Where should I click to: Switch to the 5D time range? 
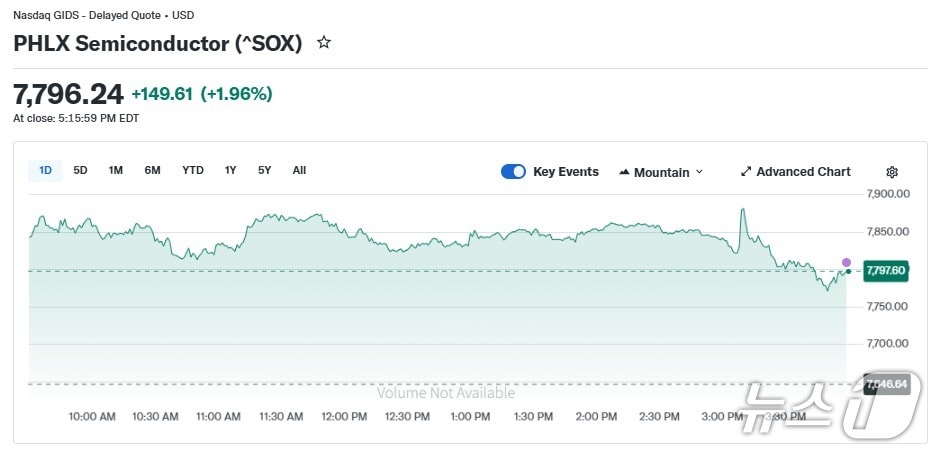(x=80, y=170)
